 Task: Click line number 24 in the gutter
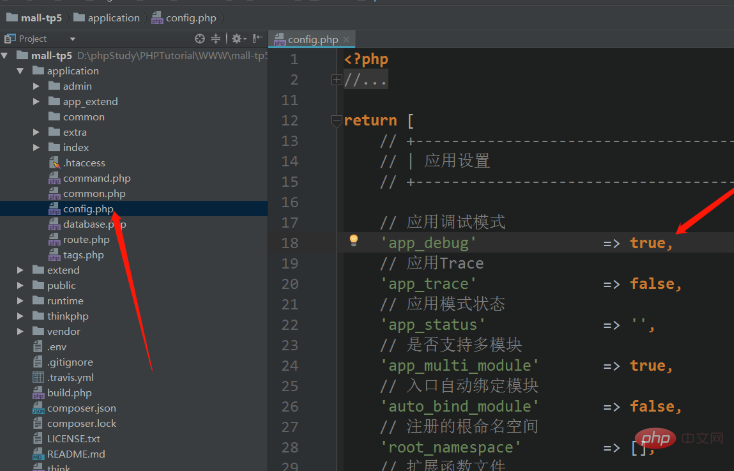290,365
